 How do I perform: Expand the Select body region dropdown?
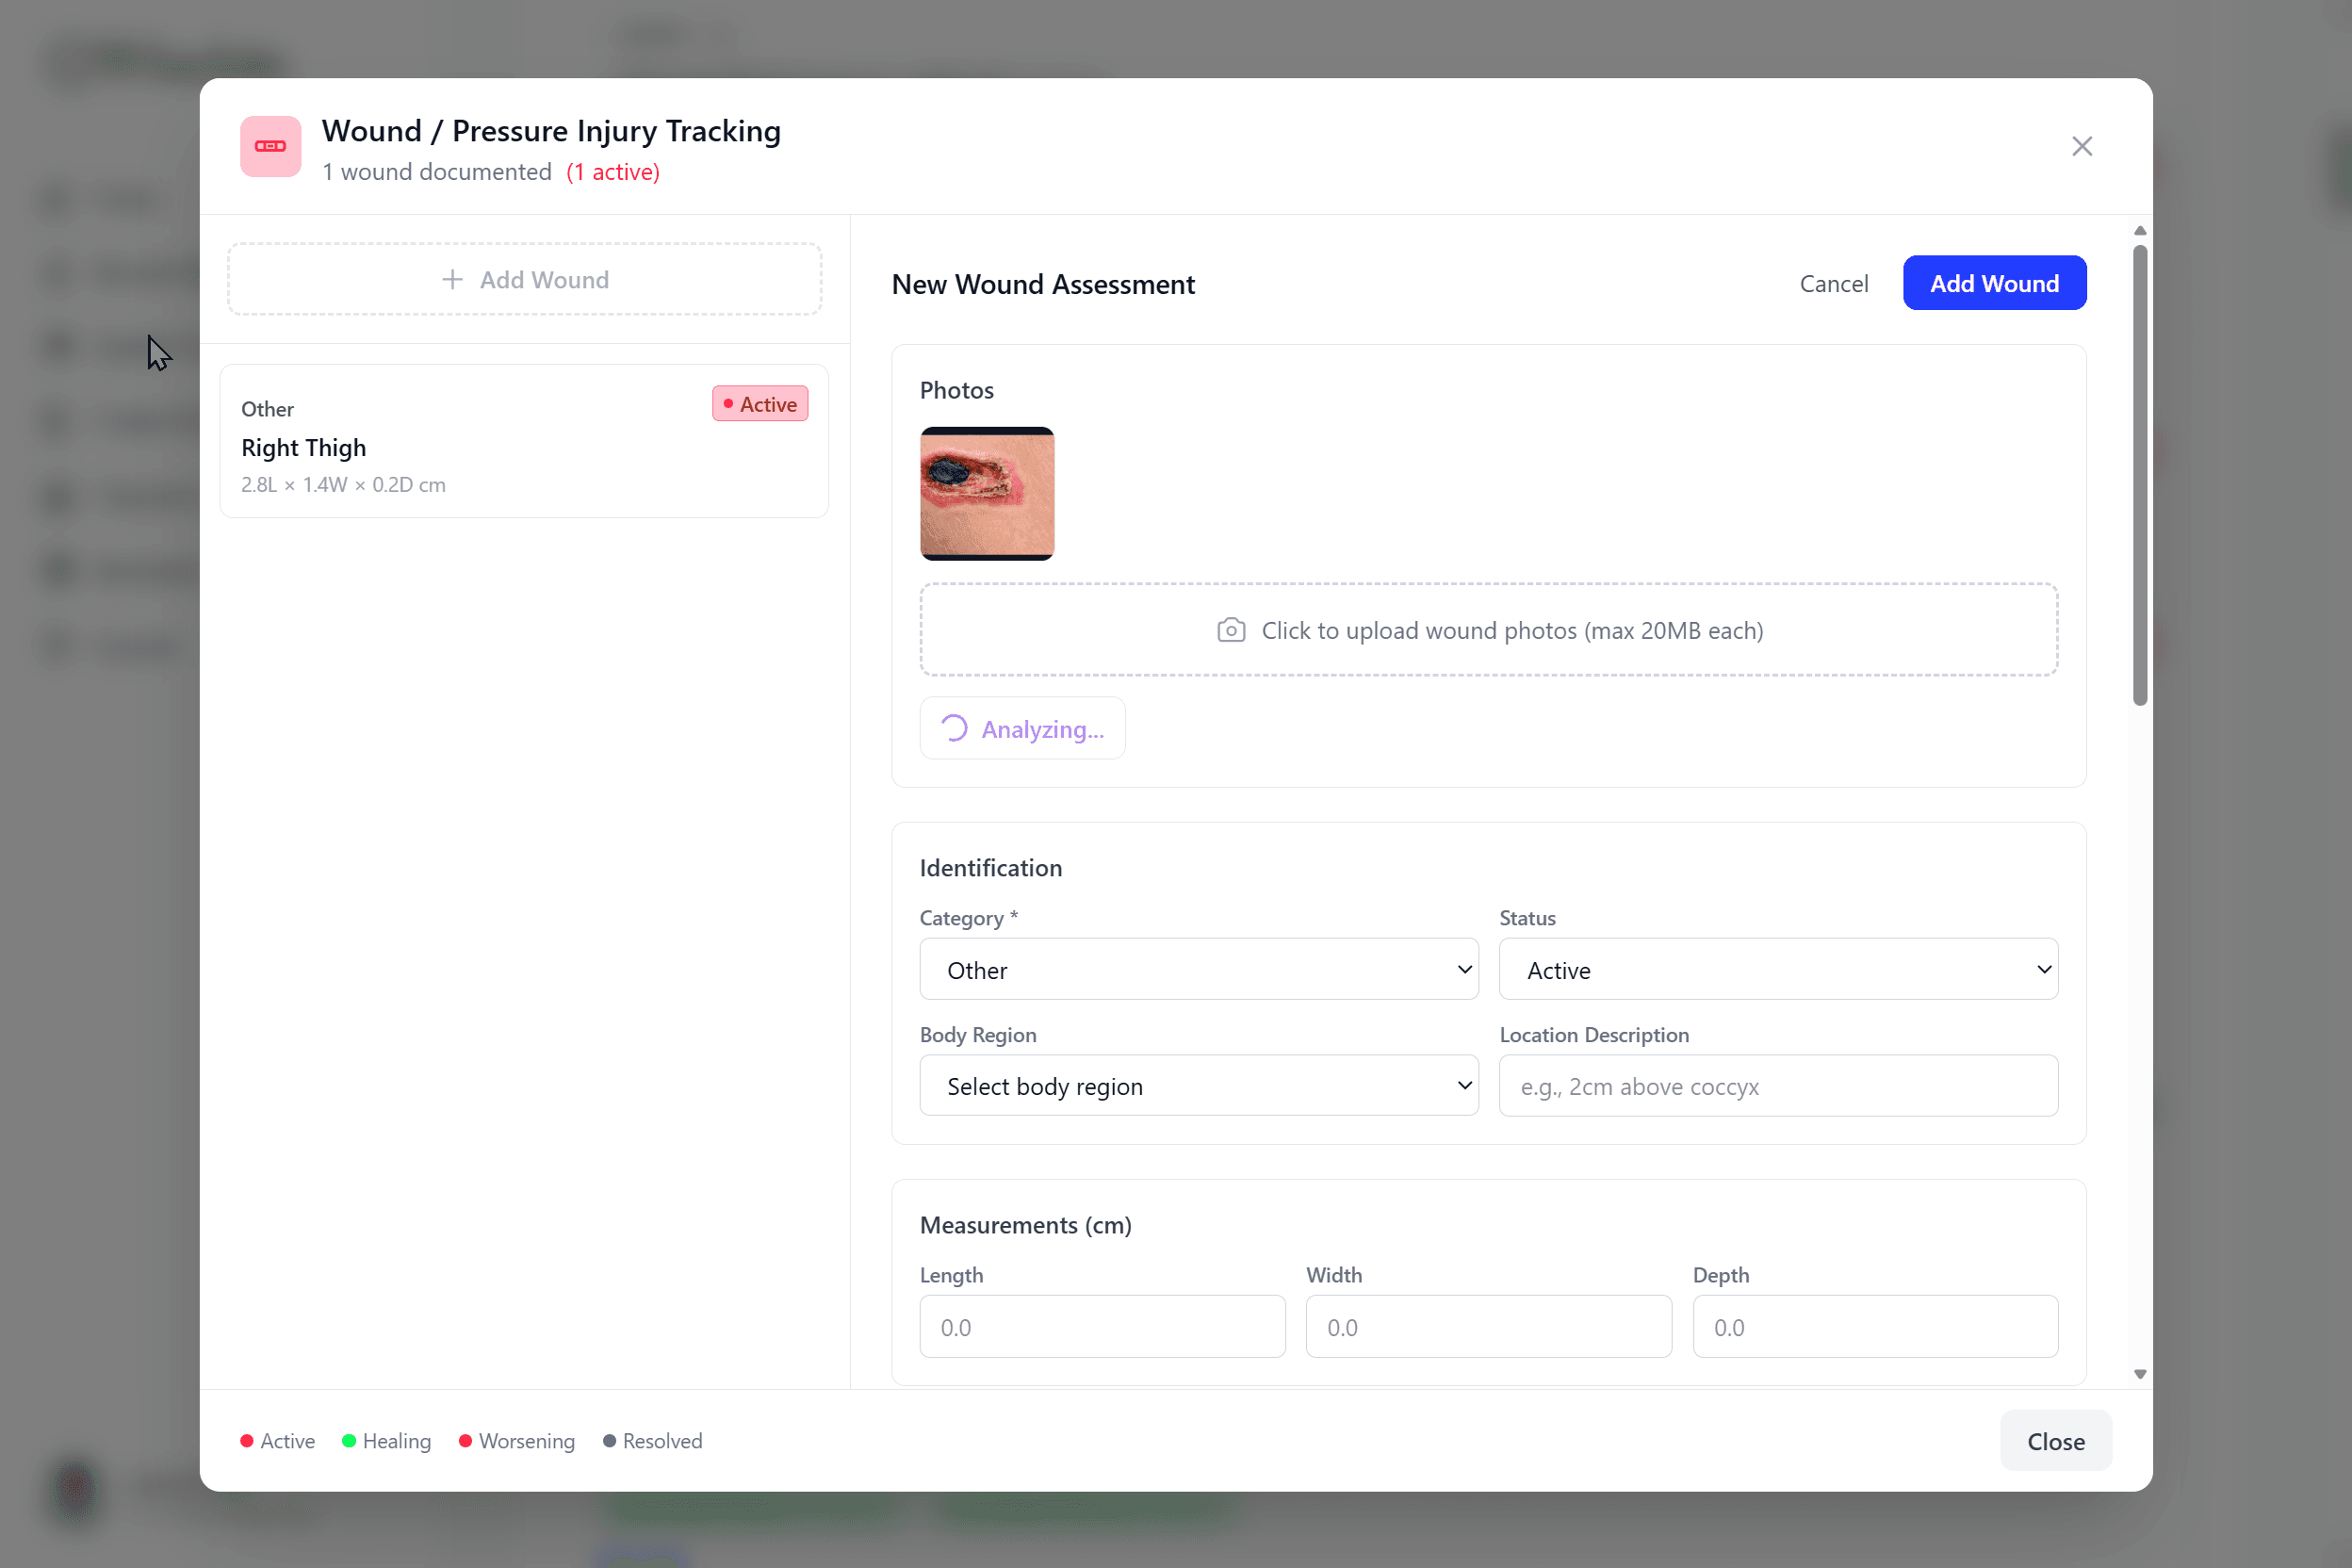[x=1197, y=1085]
